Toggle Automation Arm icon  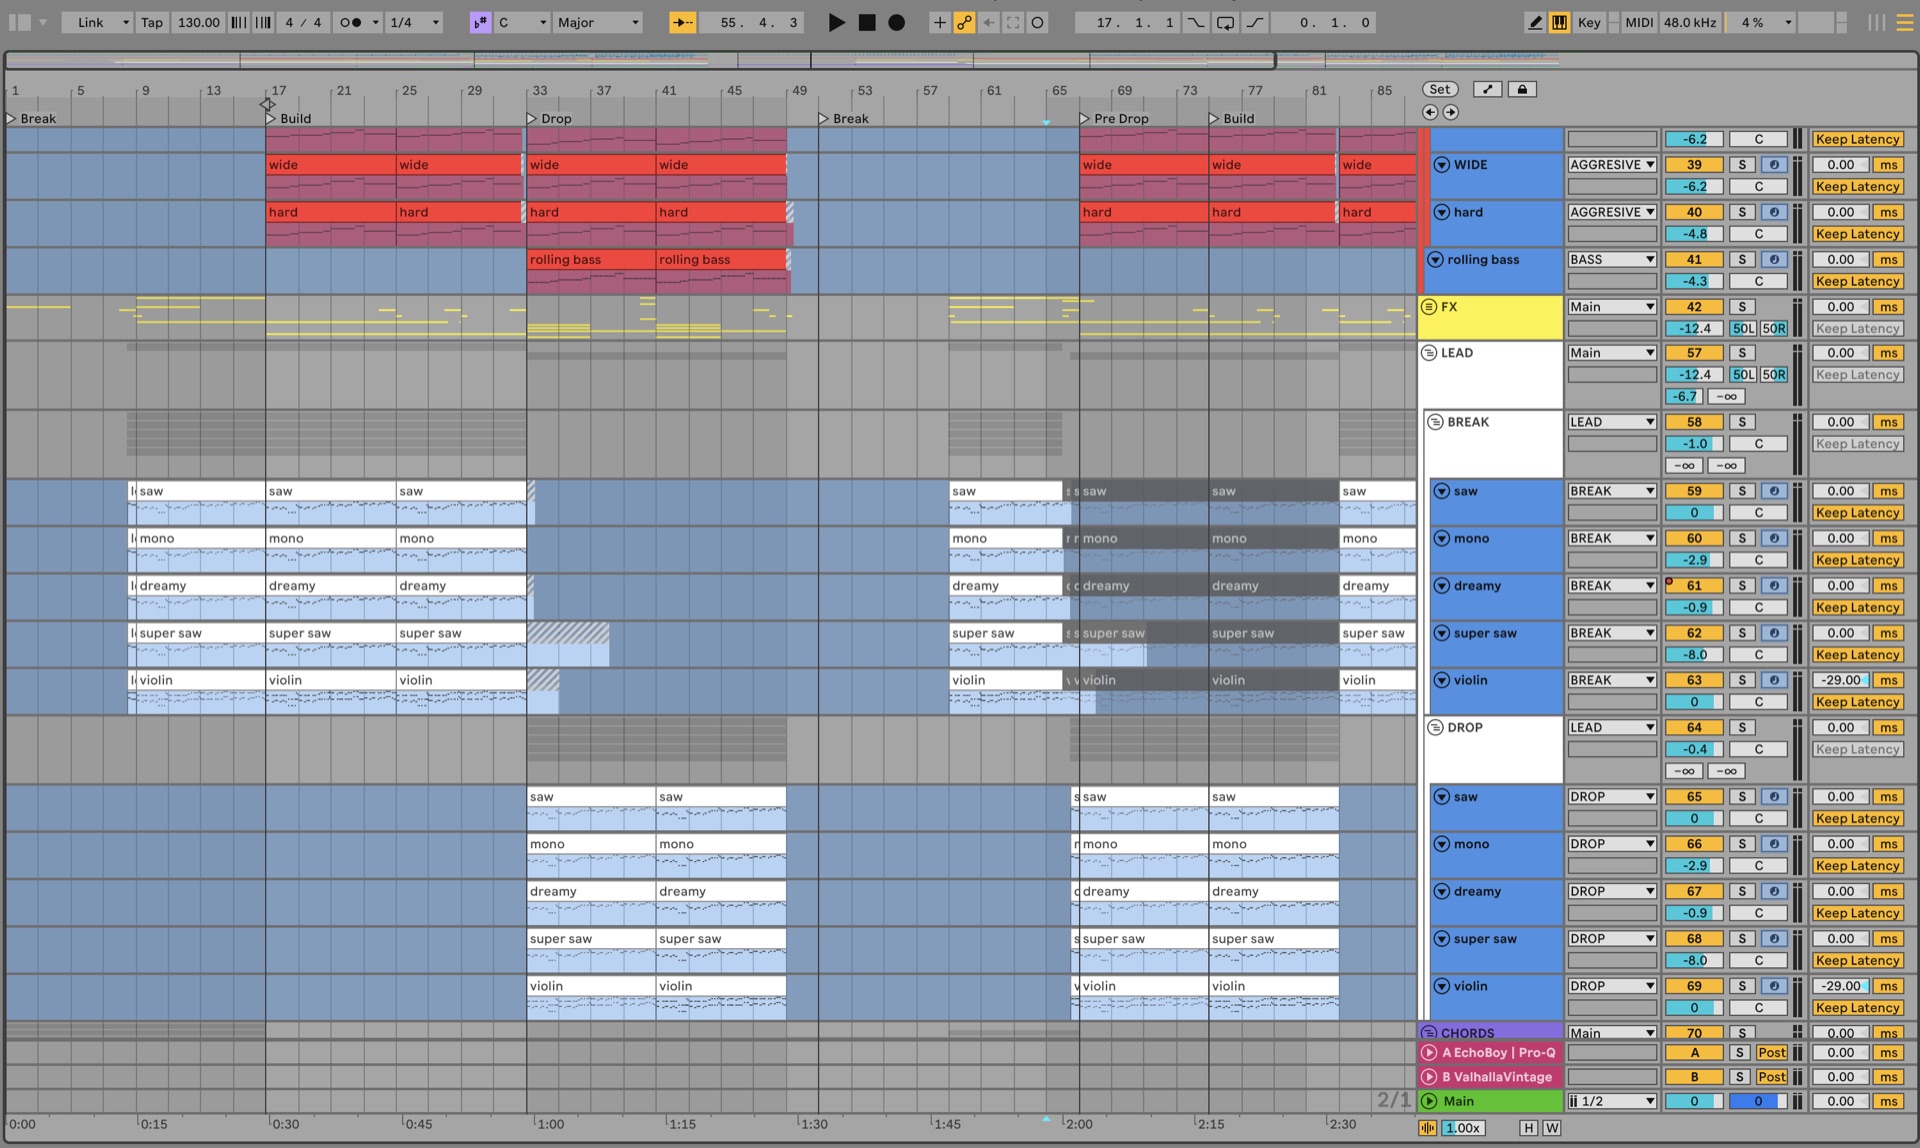coord(964,22)
